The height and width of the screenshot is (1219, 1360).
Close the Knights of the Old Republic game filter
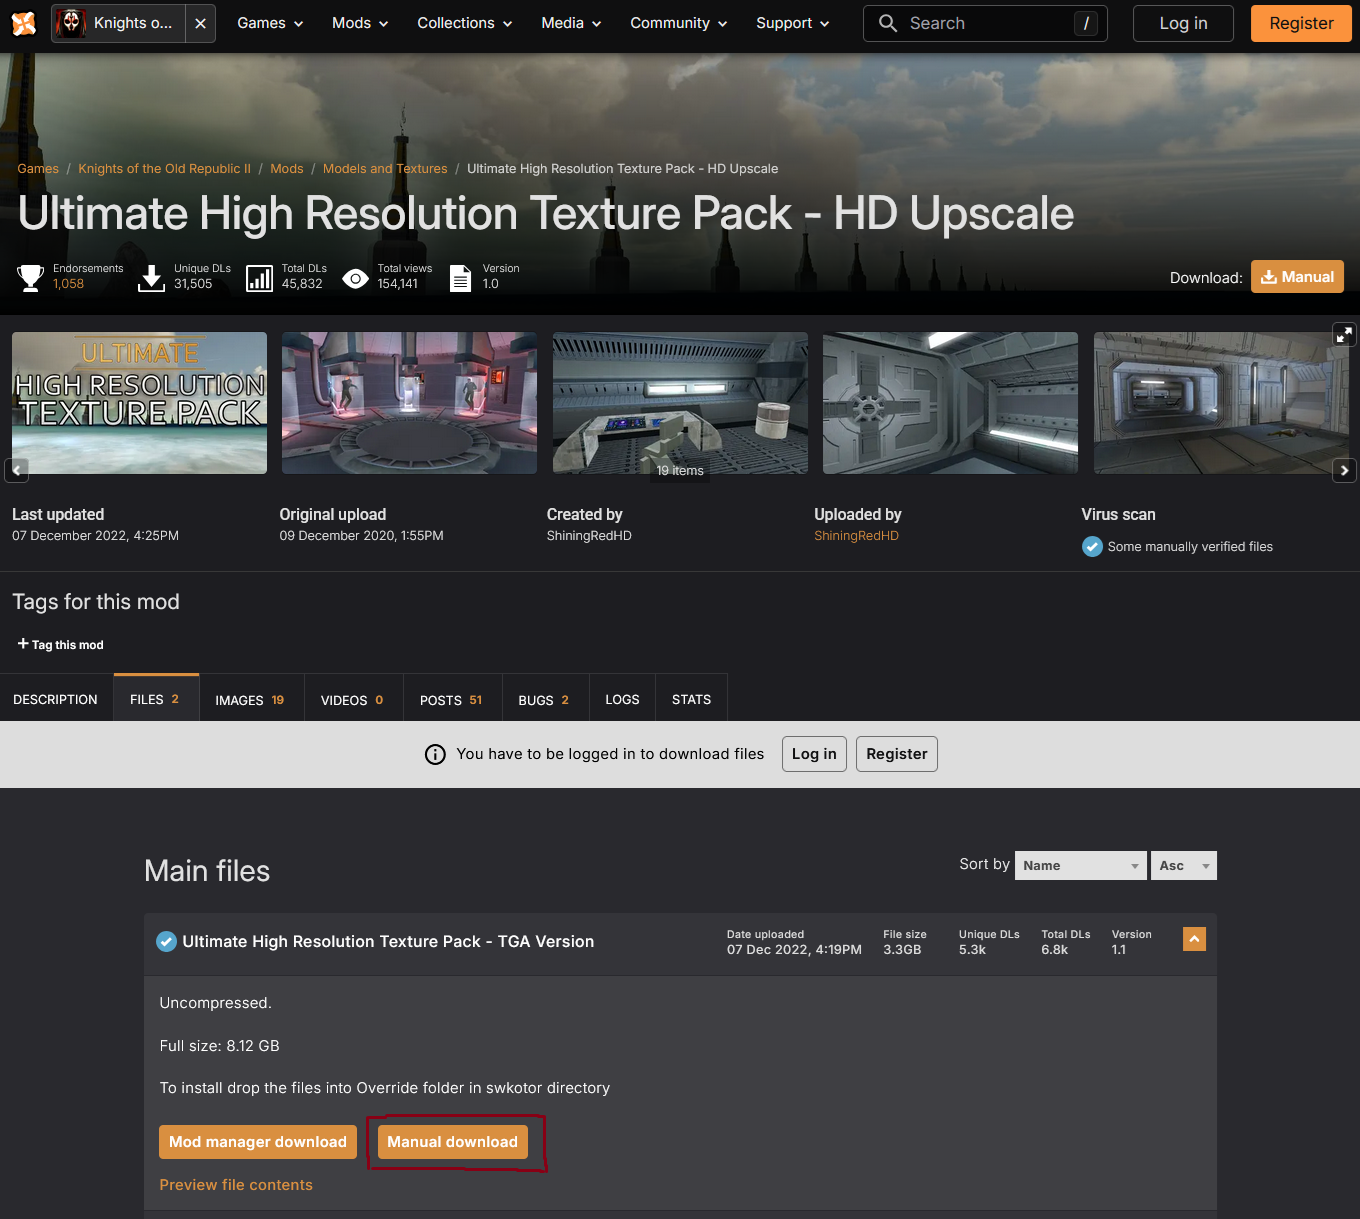(x=200, y=23)
